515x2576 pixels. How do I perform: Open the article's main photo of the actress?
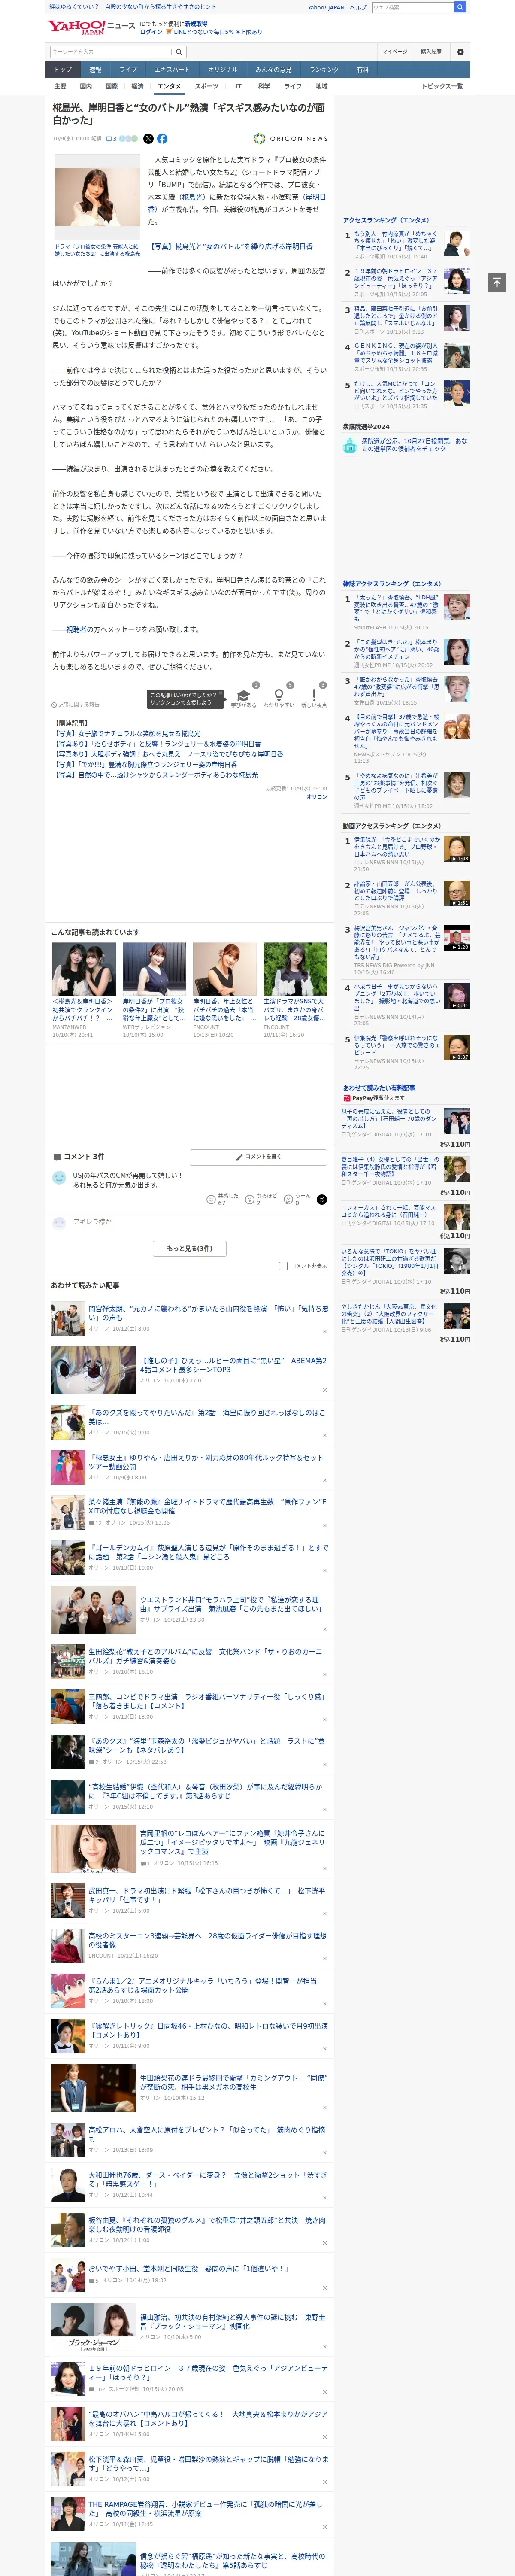click(x=97, y=197)
